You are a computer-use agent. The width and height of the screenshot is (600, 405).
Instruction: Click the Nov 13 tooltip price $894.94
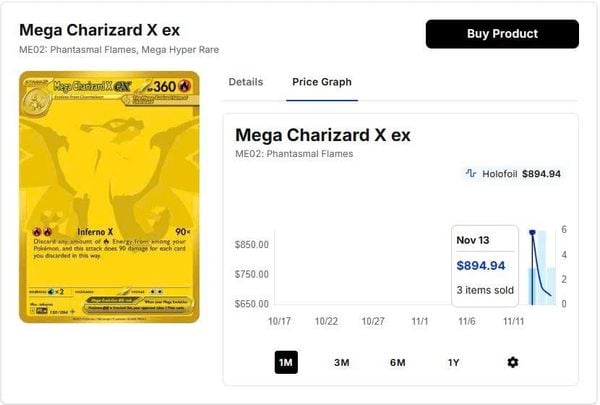click(x=481, y=266)
